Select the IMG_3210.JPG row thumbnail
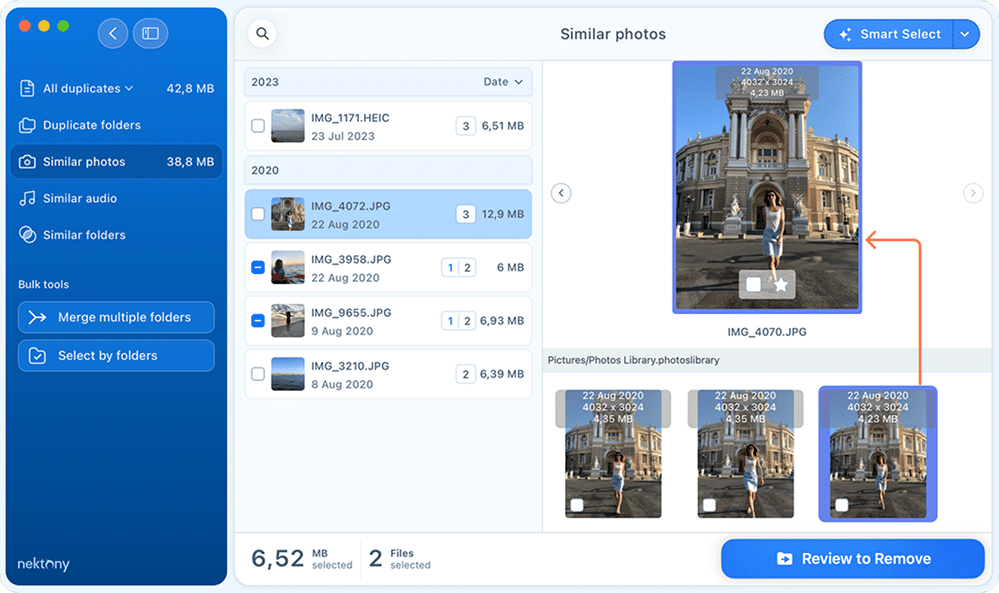This screenshot has height=593, width=999. (x=287, y=374)
